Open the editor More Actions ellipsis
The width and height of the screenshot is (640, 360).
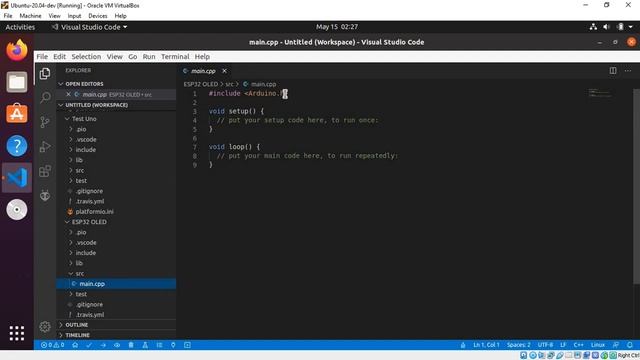(628, 71)
